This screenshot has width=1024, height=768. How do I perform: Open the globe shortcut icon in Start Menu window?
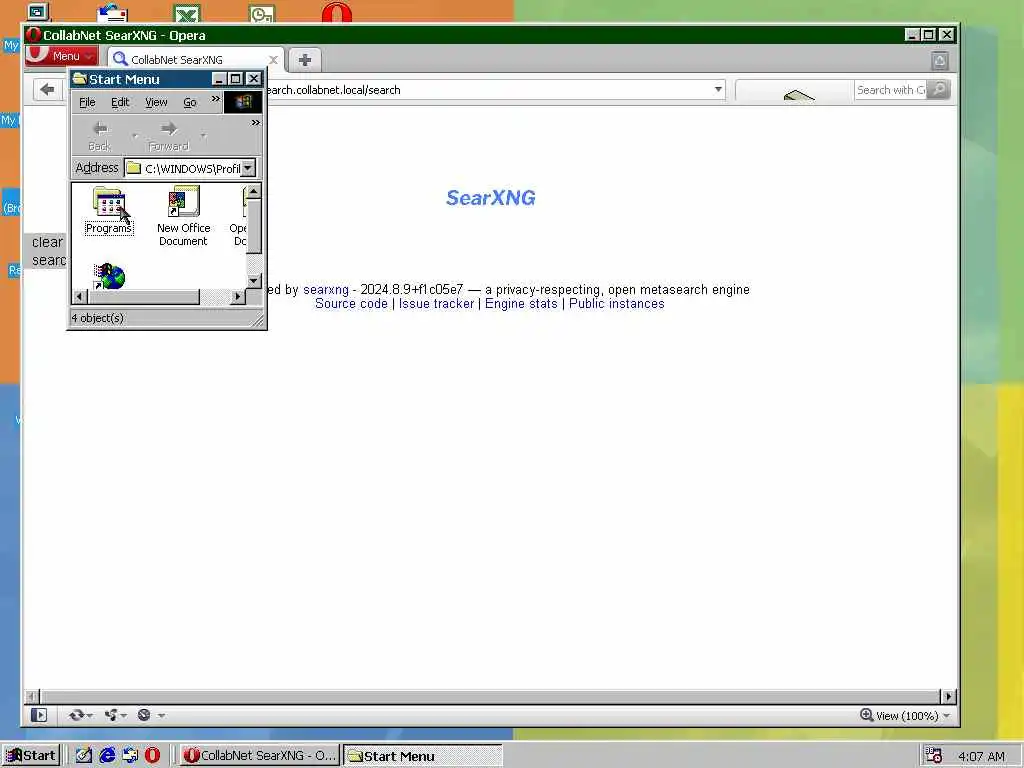click(x=110, y=277)
